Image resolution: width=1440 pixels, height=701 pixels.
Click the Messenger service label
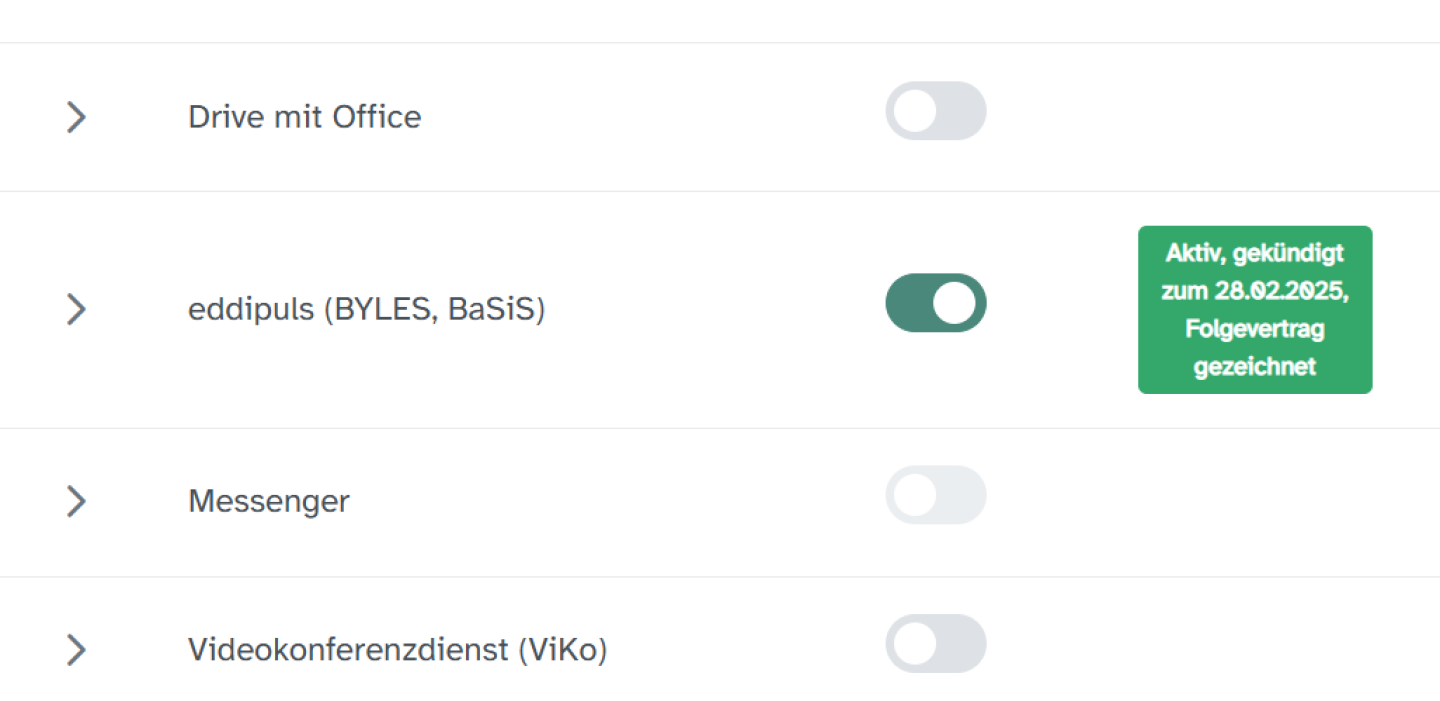click(268, 500)
